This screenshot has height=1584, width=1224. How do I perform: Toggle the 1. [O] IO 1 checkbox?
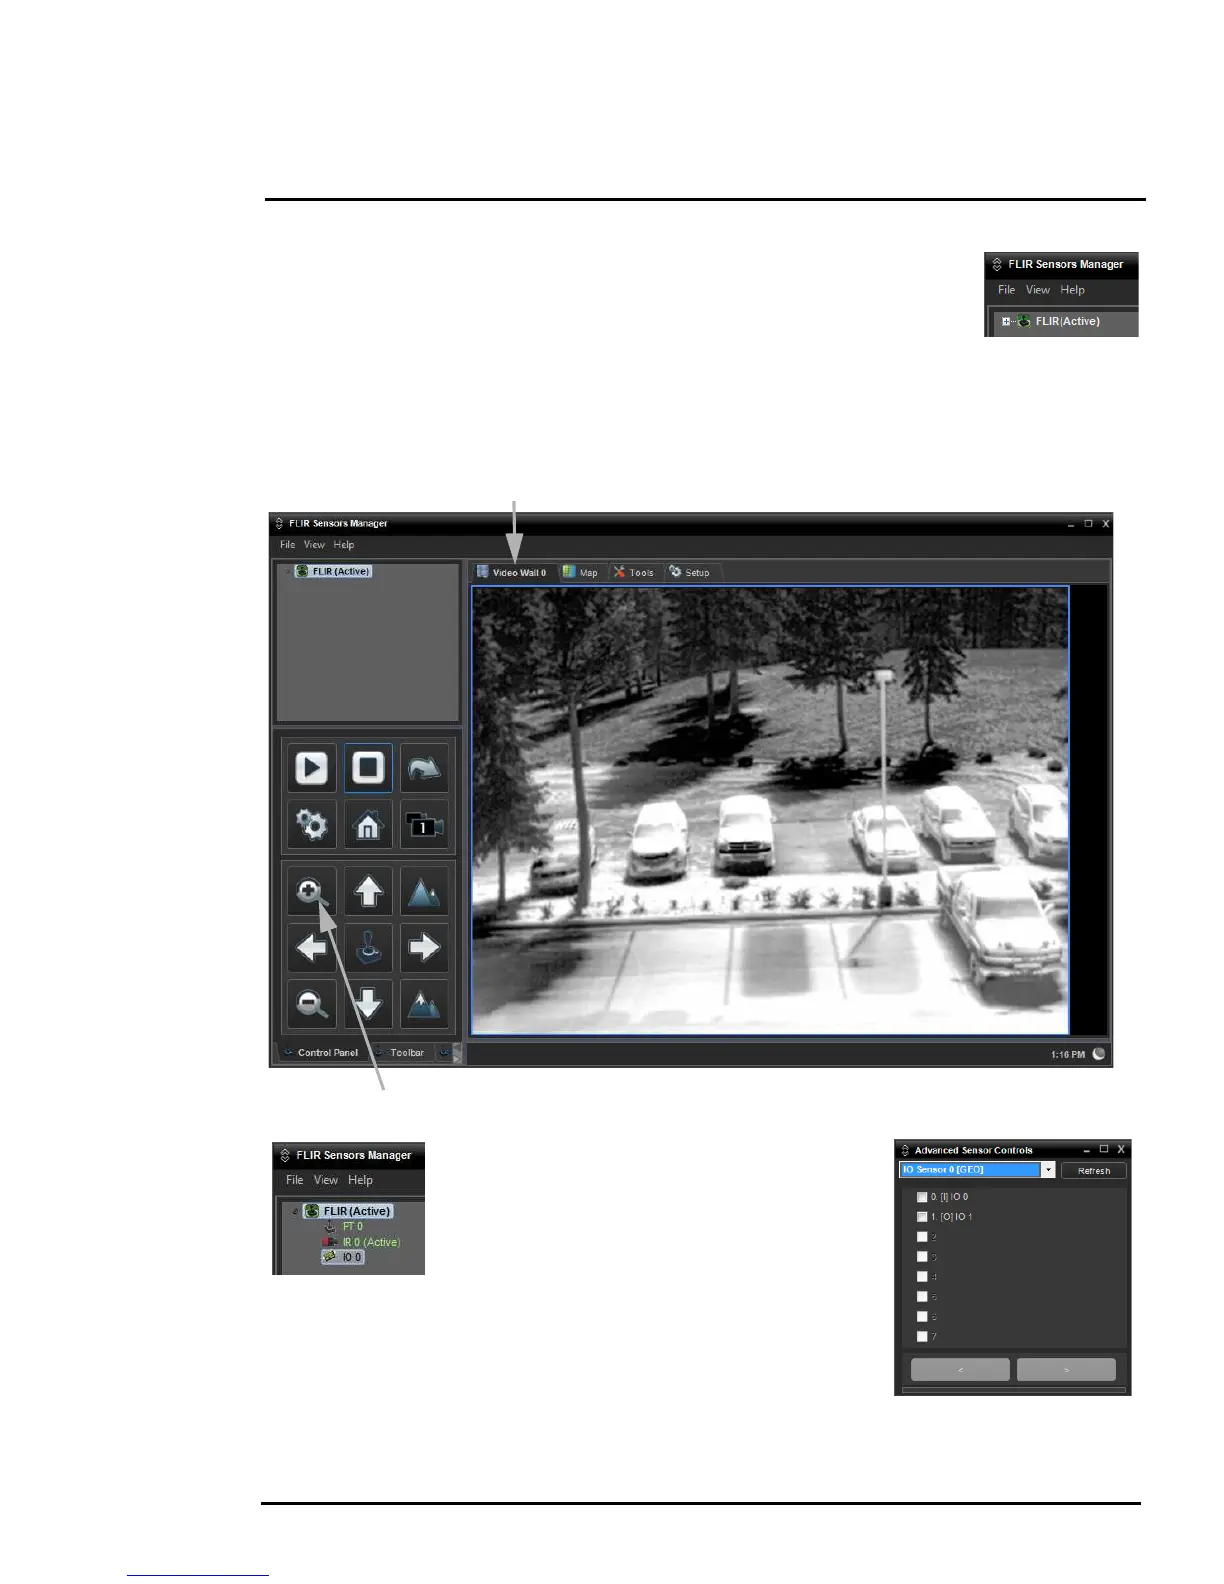[x=922, y=1217]
